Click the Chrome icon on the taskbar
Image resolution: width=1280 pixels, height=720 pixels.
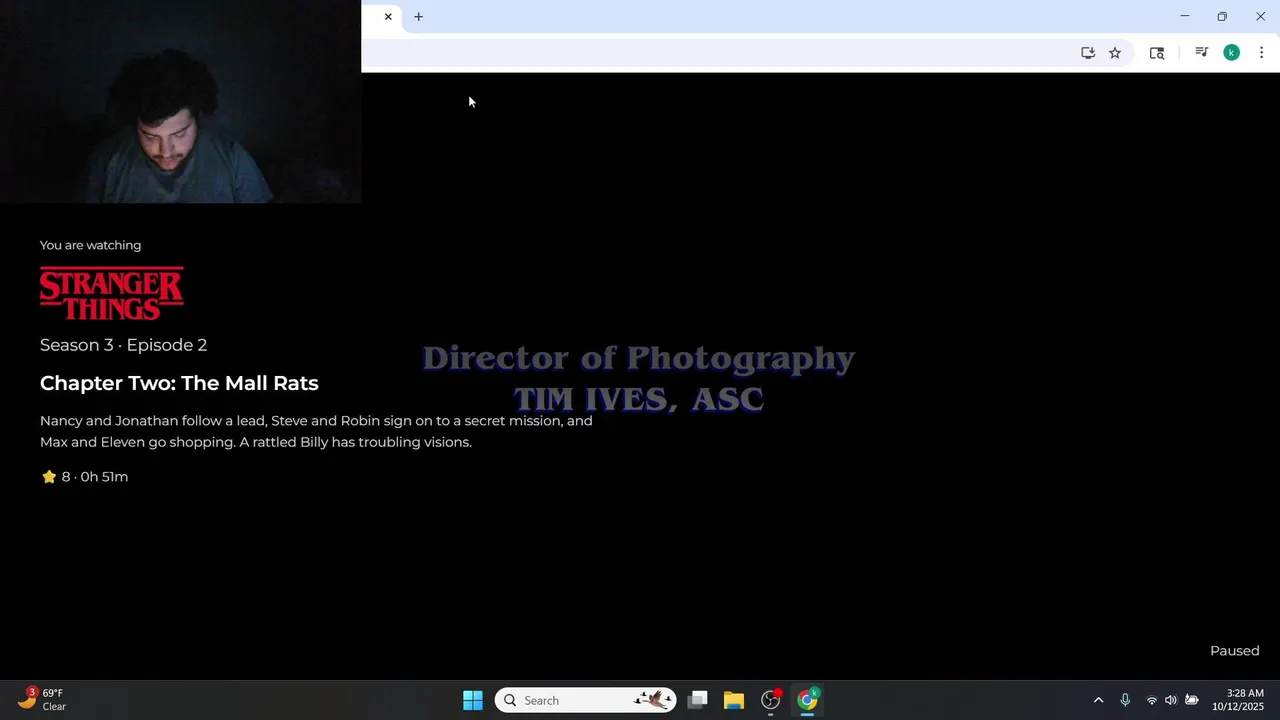pos(807,700)
